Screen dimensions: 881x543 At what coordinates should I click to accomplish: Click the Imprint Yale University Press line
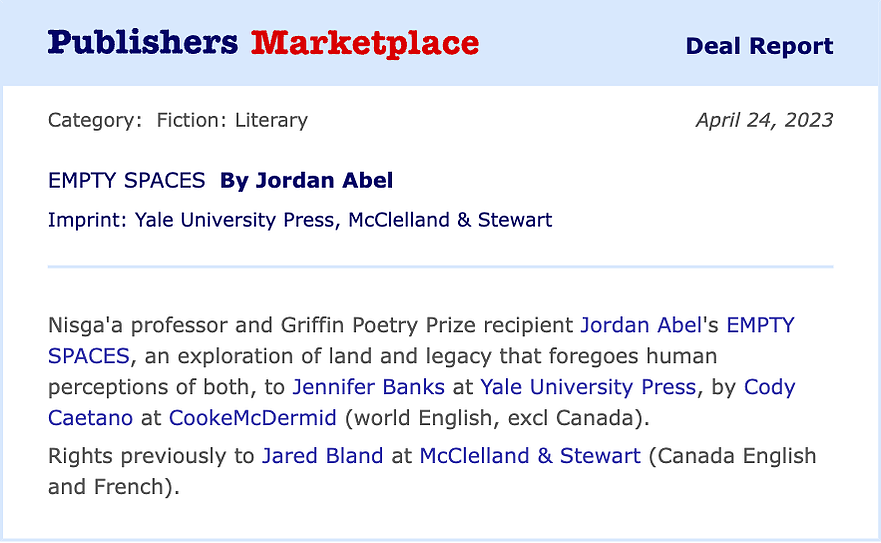(299, 220)
